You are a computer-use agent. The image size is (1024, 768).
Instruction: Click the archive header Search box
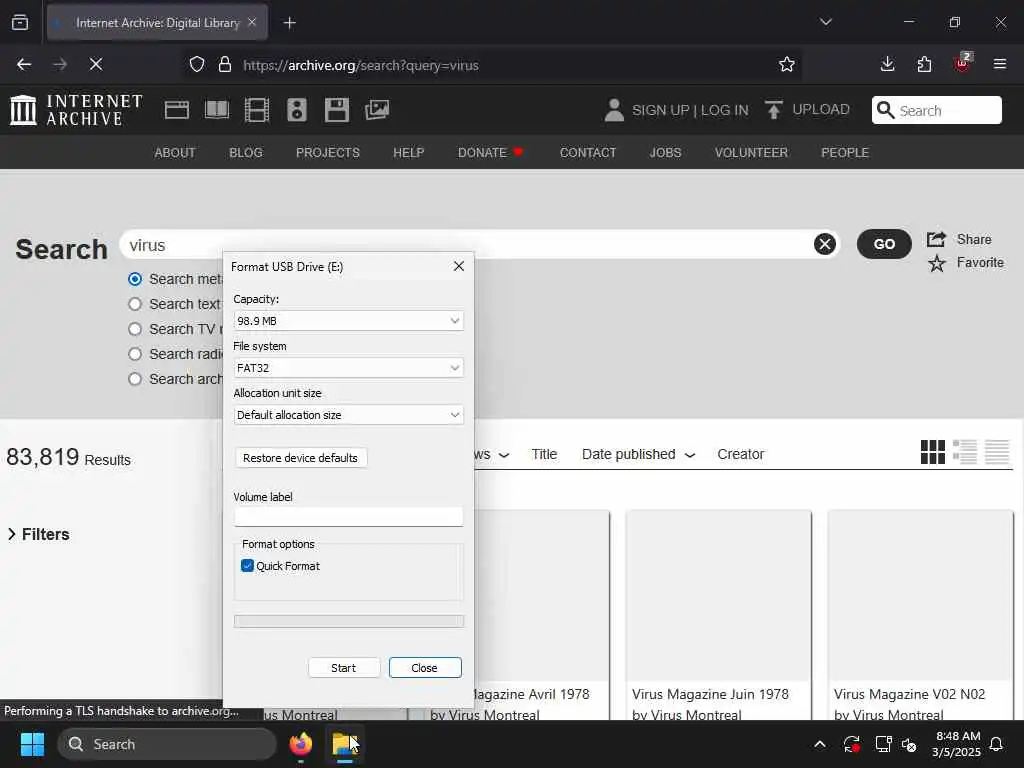(x=936, y=110)
